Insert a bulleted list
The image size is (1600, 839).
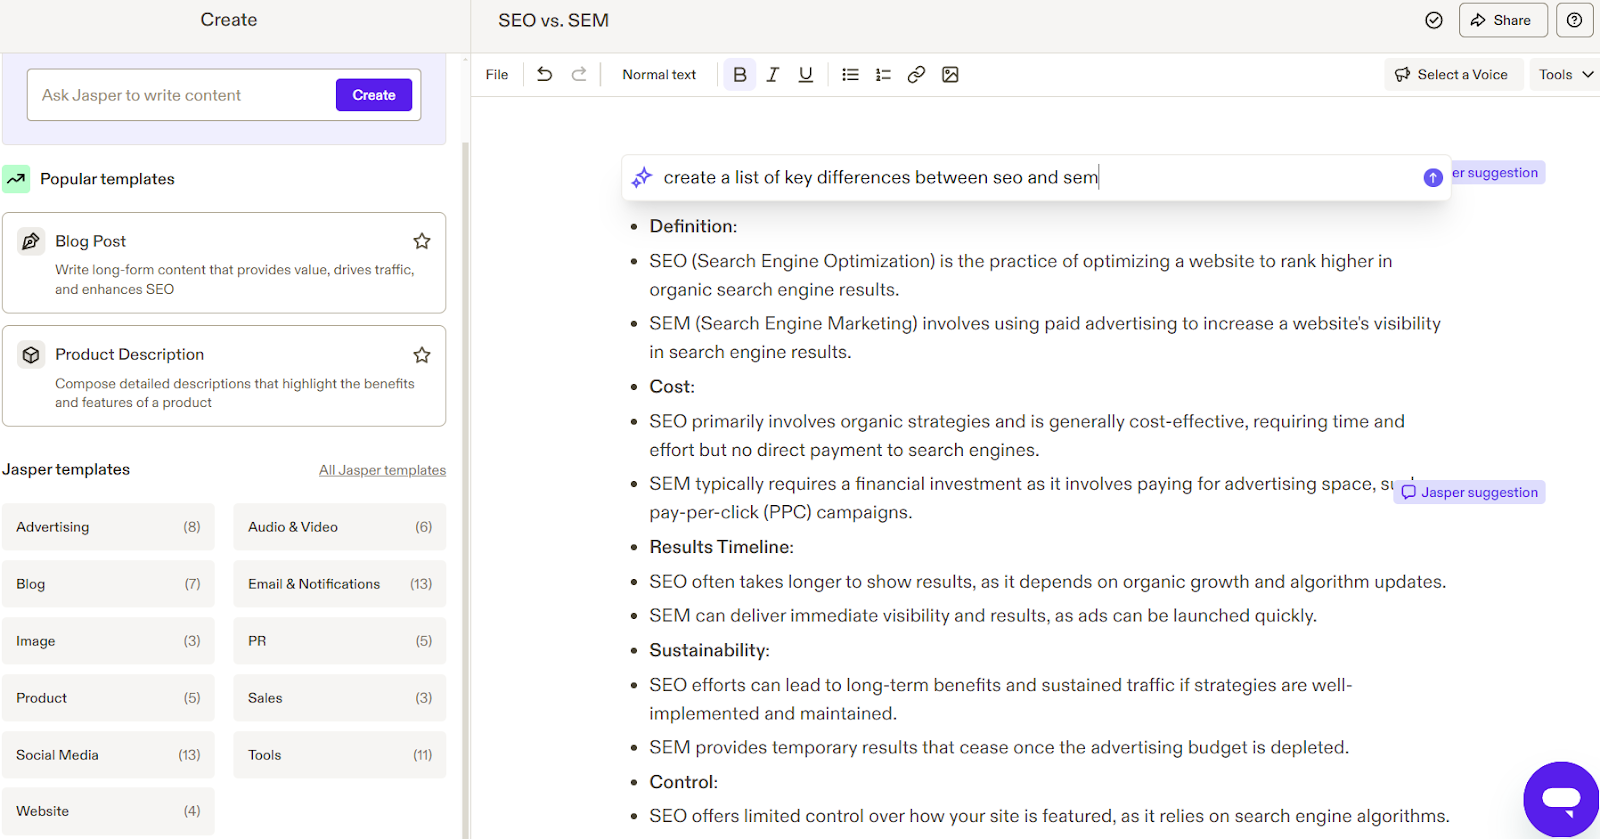click(x=850, y=74)
